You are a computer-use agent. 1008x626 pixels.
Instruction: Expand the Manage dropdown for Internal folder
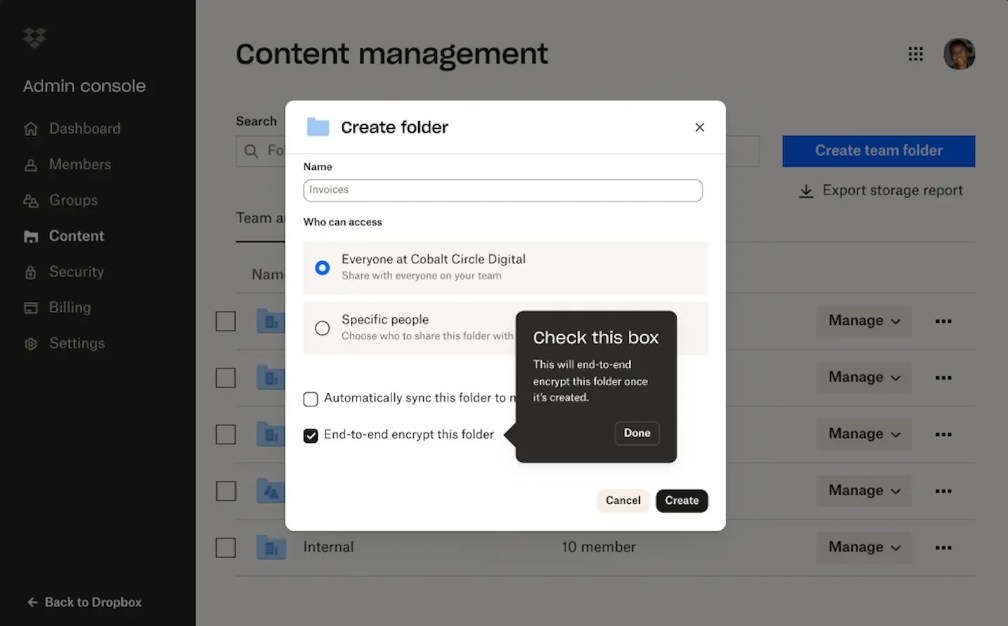(x=864, y=548)
